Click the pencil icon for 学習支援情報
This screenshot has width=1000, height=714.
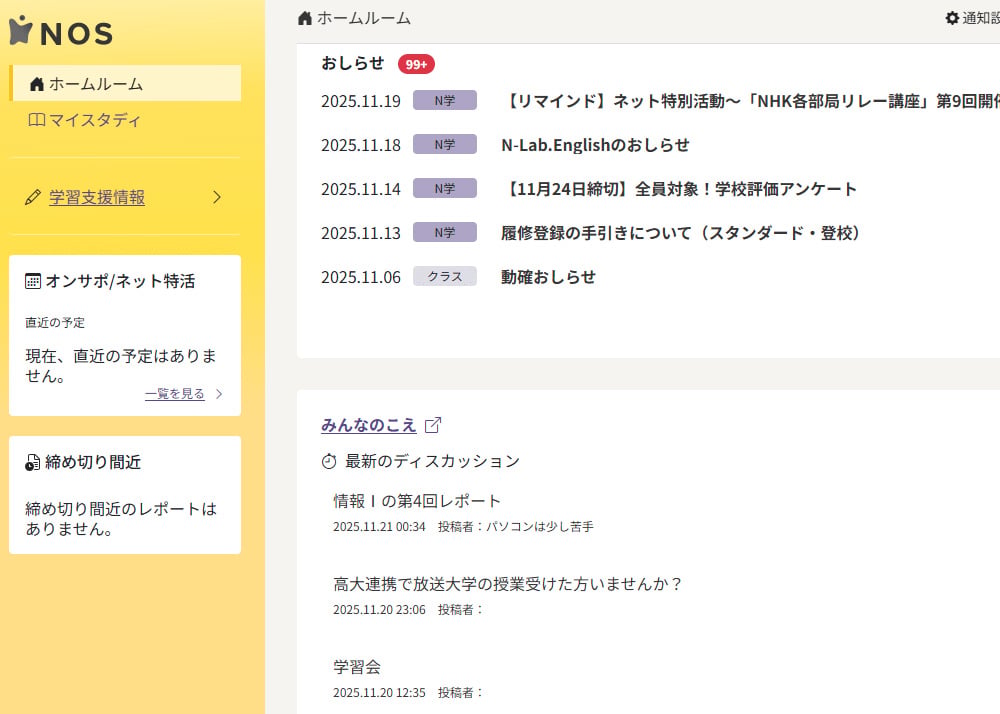point(33,197)
